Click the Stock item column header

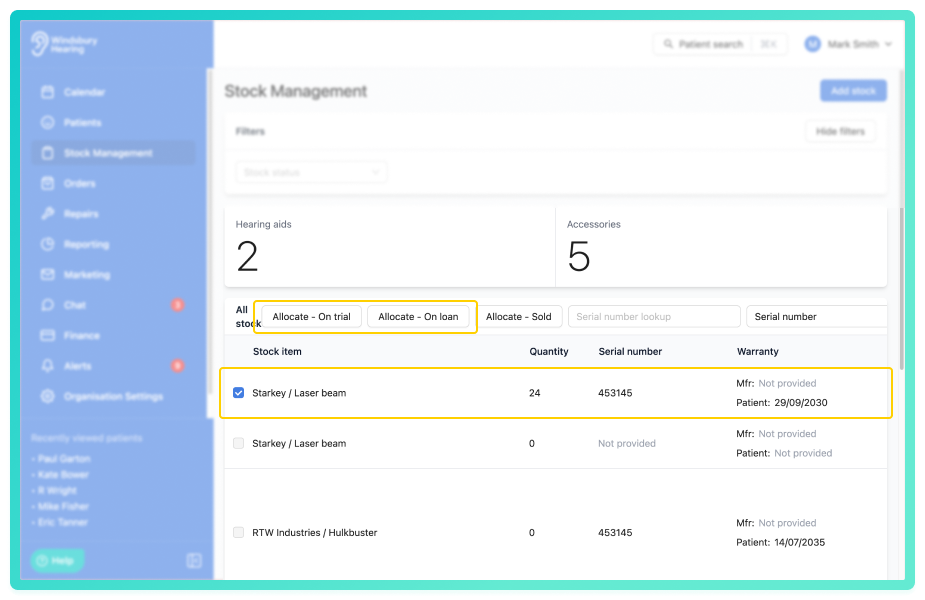[277, 351]
